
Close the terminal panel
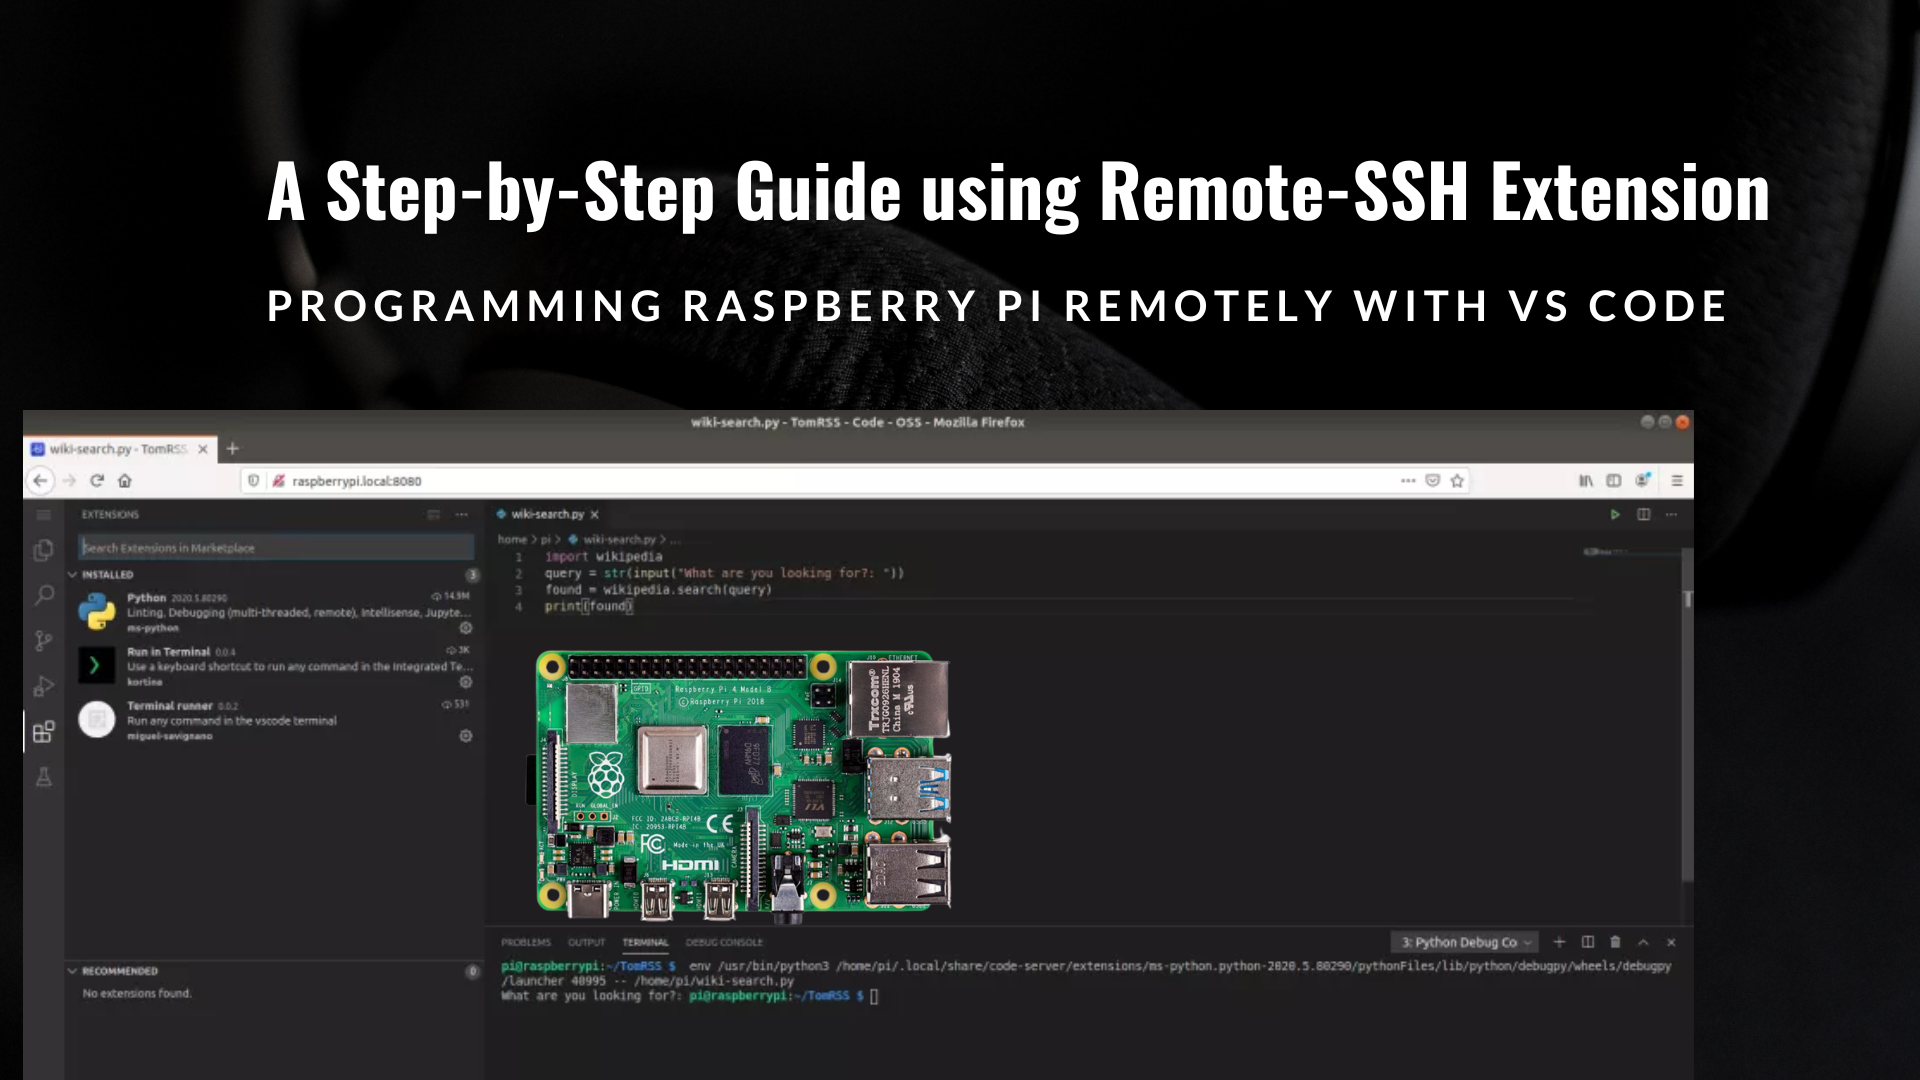pyautogui.click(x=1671, y=942)
